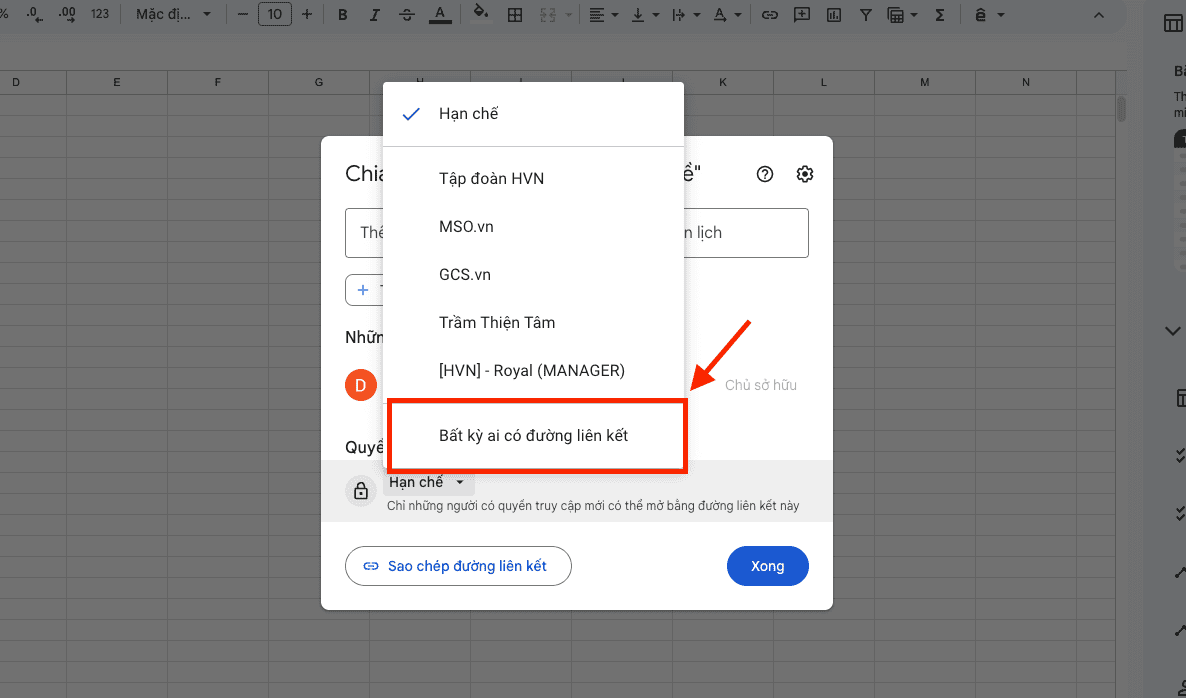Open the font family dropdown
The image size is (1186, 698).
(174, 15)
